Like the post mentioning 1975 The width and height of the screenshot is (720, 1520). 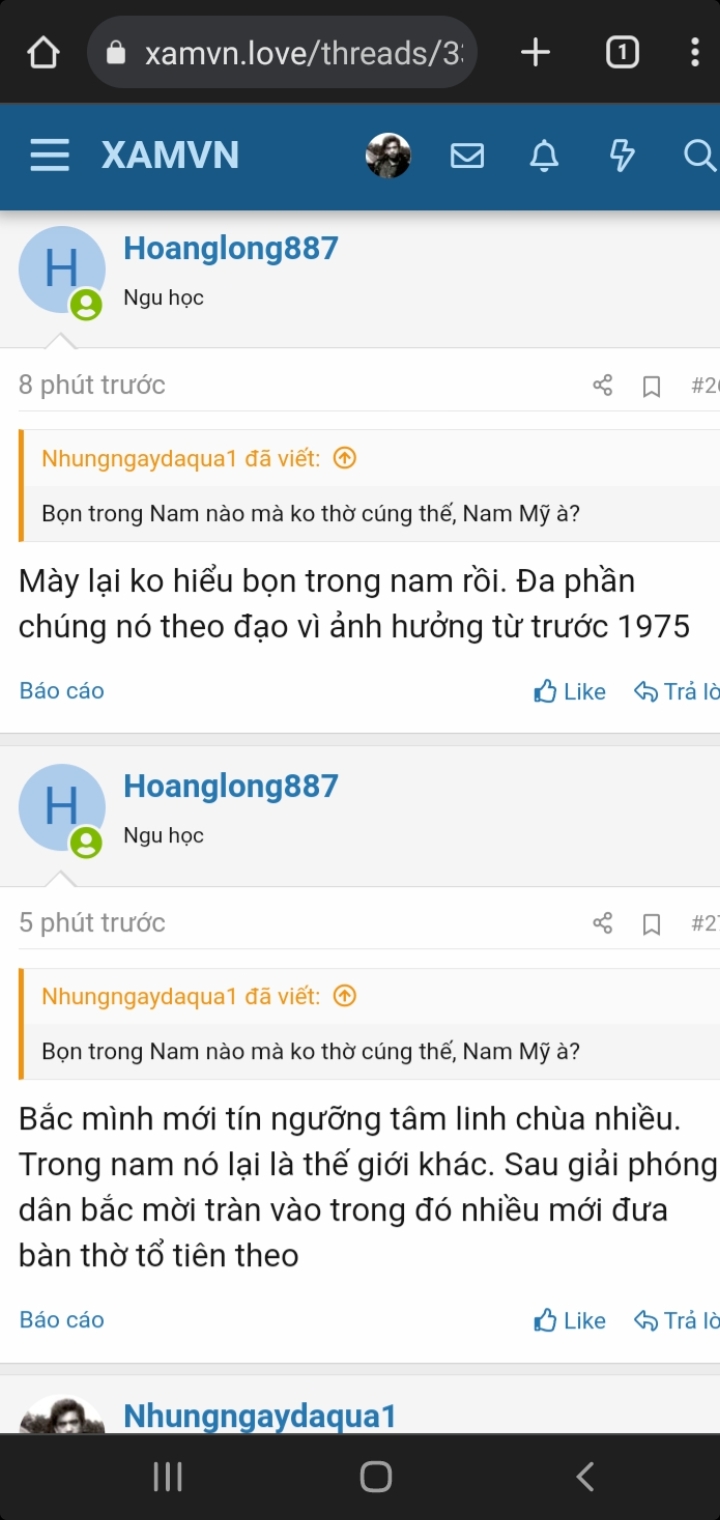click(570, 691)
